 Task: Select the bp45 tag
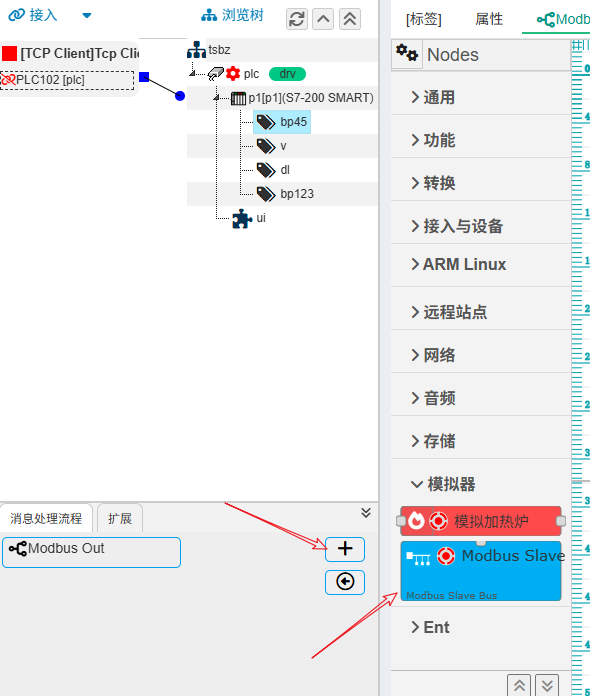(282, 122)
